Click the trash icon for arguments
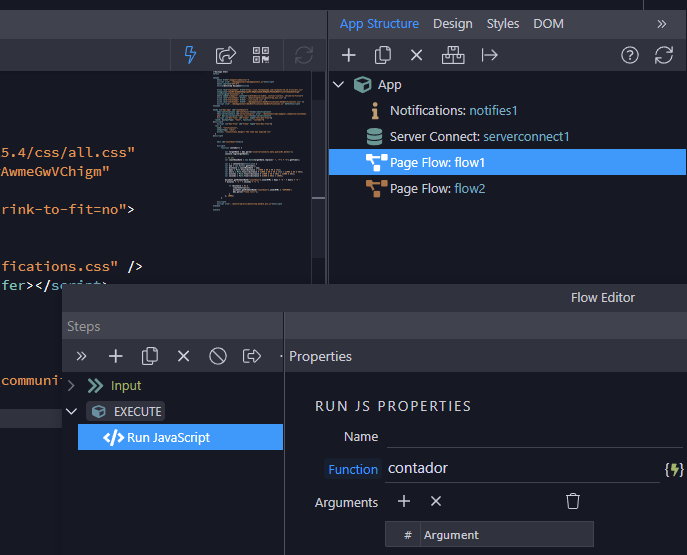This screenshot has width=687, height=555. click(573, 501)
